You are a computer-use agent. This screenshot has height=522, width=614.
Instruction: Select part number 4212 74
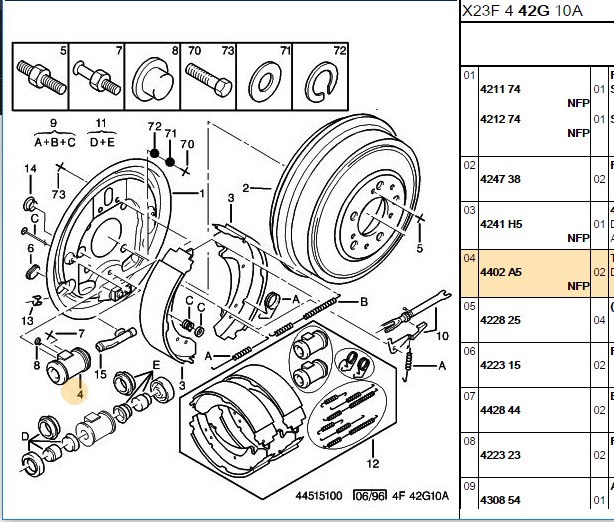click(500, 119)
